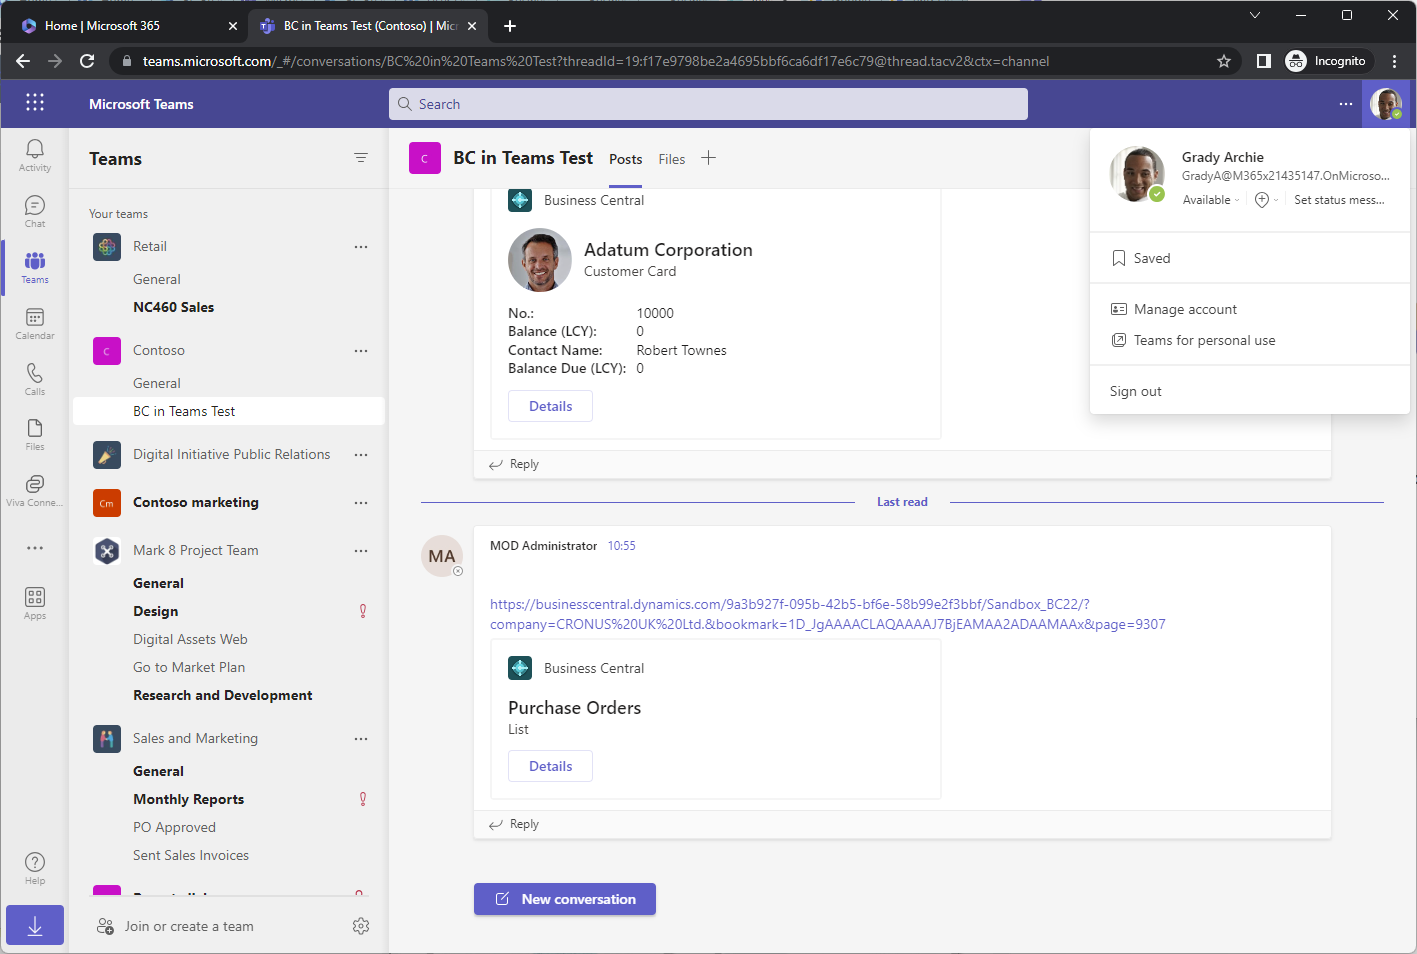This screenshot has width=1417, height=954.
Task: Click Set status message
Action: pyautogui.click(x=1339, y=200)
